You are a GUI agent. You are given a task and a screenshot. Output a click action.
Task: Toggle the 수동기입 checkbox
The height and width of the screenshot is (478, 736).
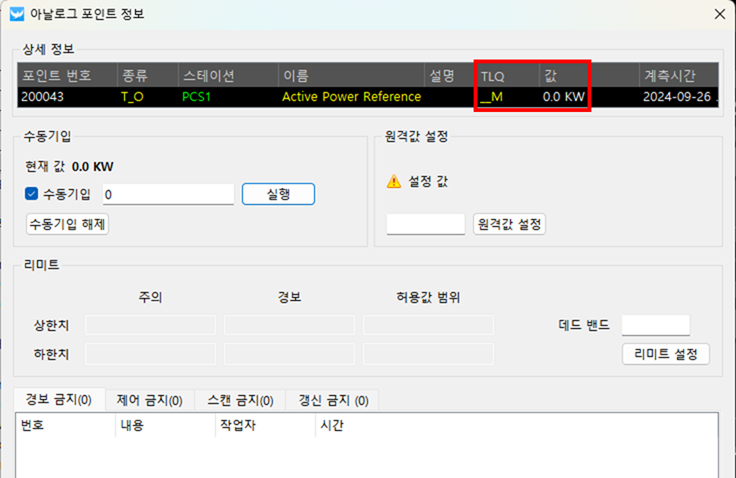click(32, 194)
